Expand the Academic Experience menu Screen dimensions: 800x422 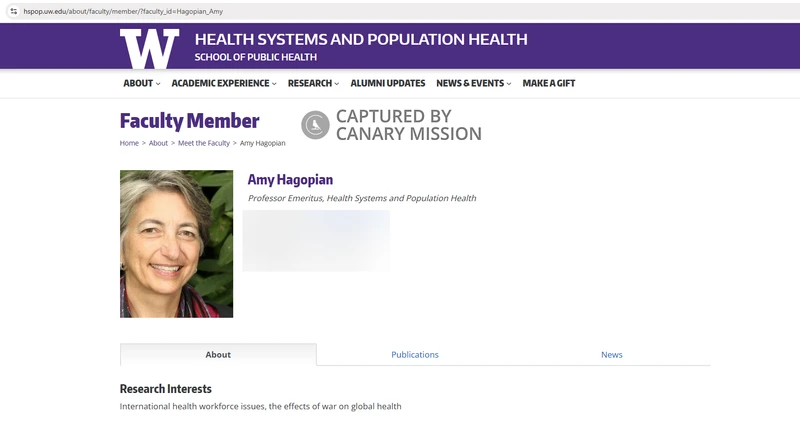point(224,83)
